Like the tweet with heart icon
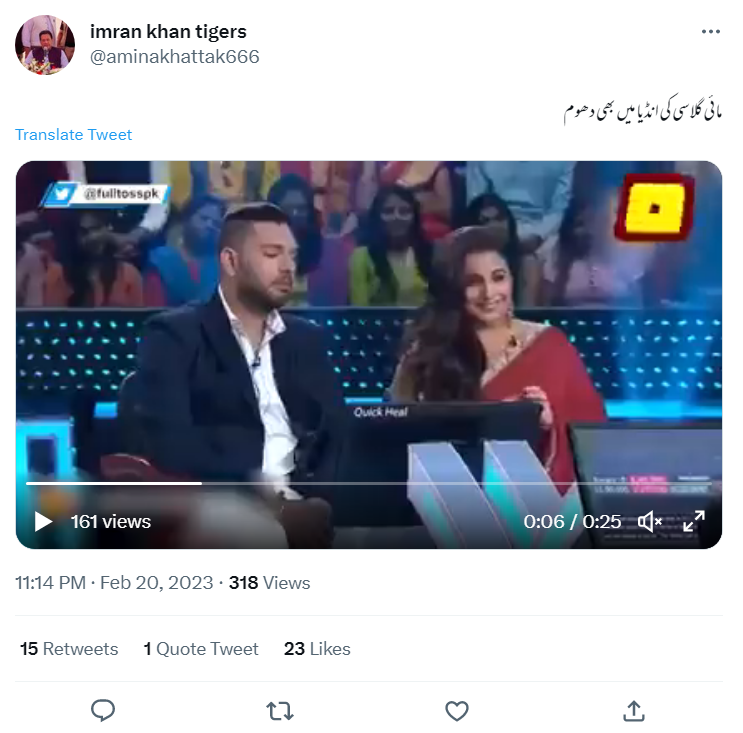The image size is (743, 733). coord(457,711)
